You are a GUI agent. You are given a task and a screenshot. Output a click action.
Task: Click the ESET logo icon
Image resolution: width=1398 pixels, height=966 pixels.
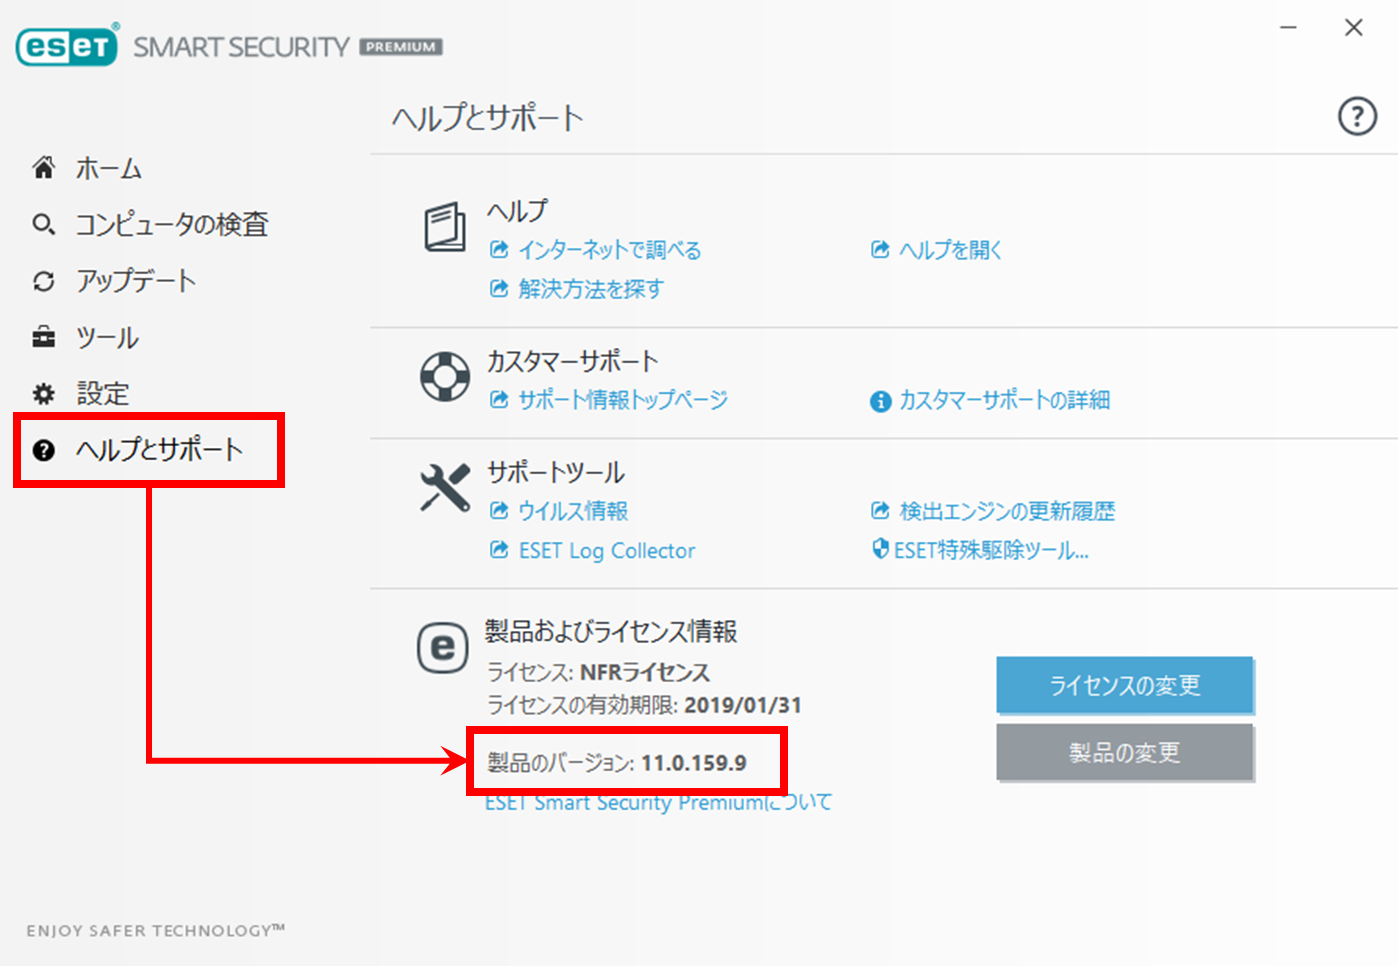click(66, 46)
